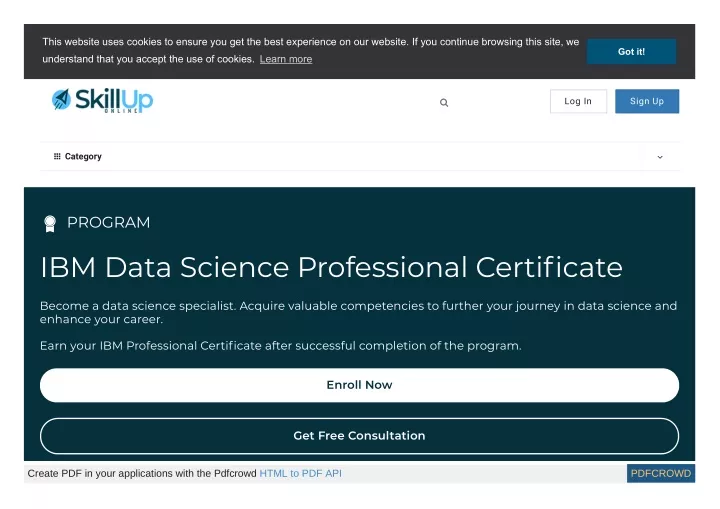720x509 pixels.
Task: Click the PROGRAM label text
Action: (108, 222)
